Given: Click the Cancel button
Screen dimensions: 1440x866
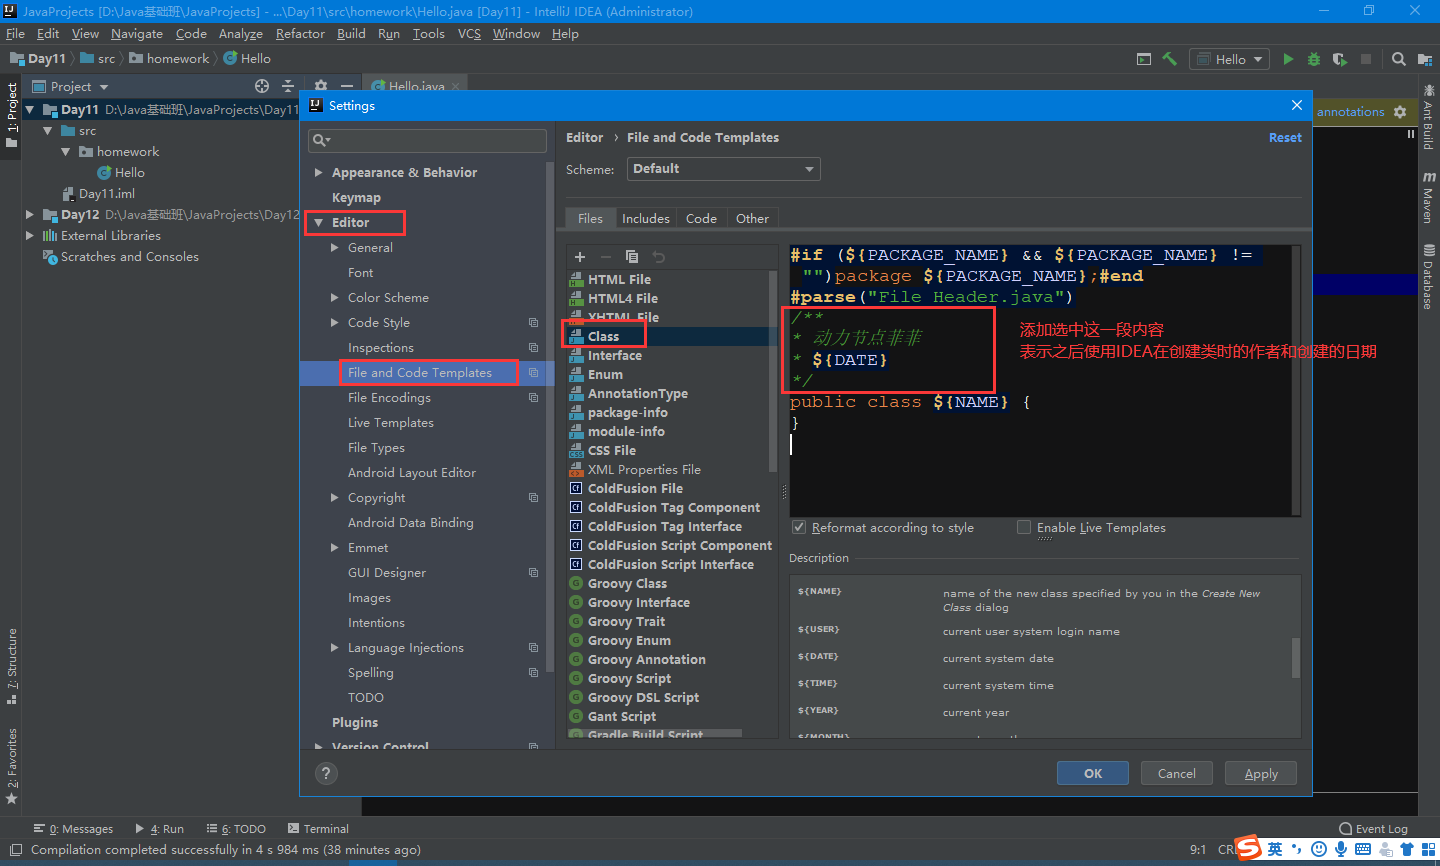Looking at the screenshot, I should (x=1177, y=773).
